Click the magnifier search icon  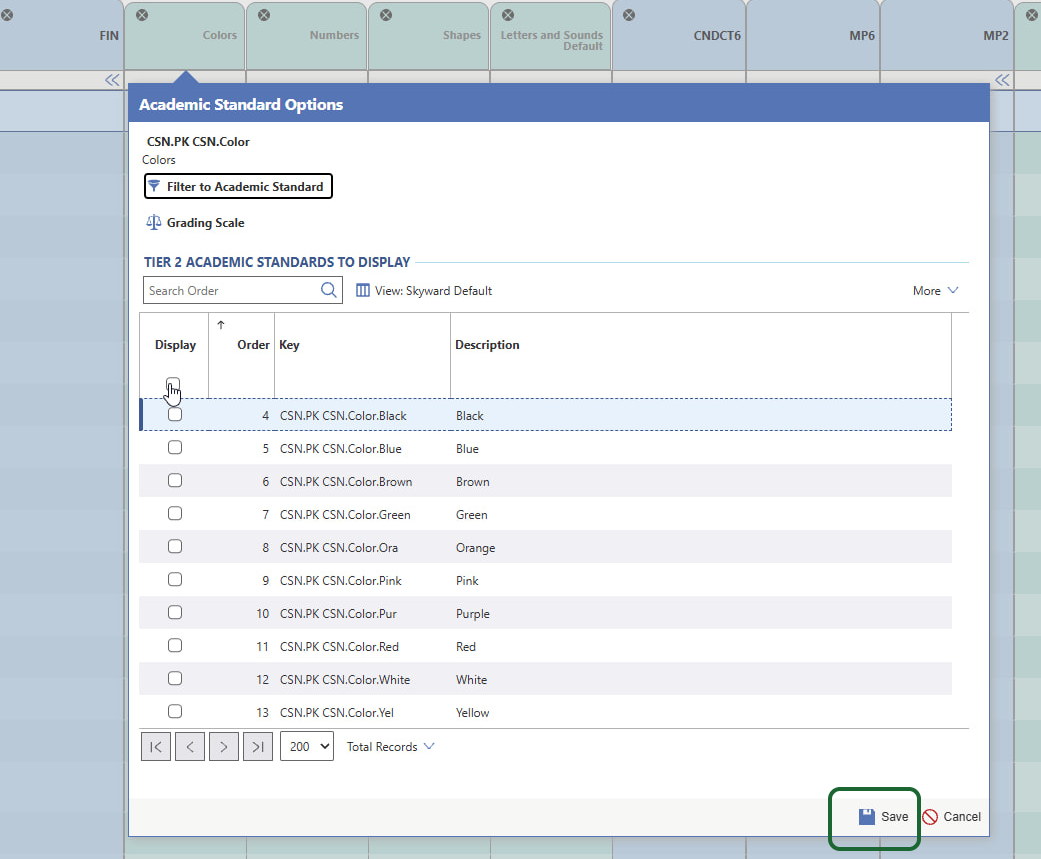[329, 290]
